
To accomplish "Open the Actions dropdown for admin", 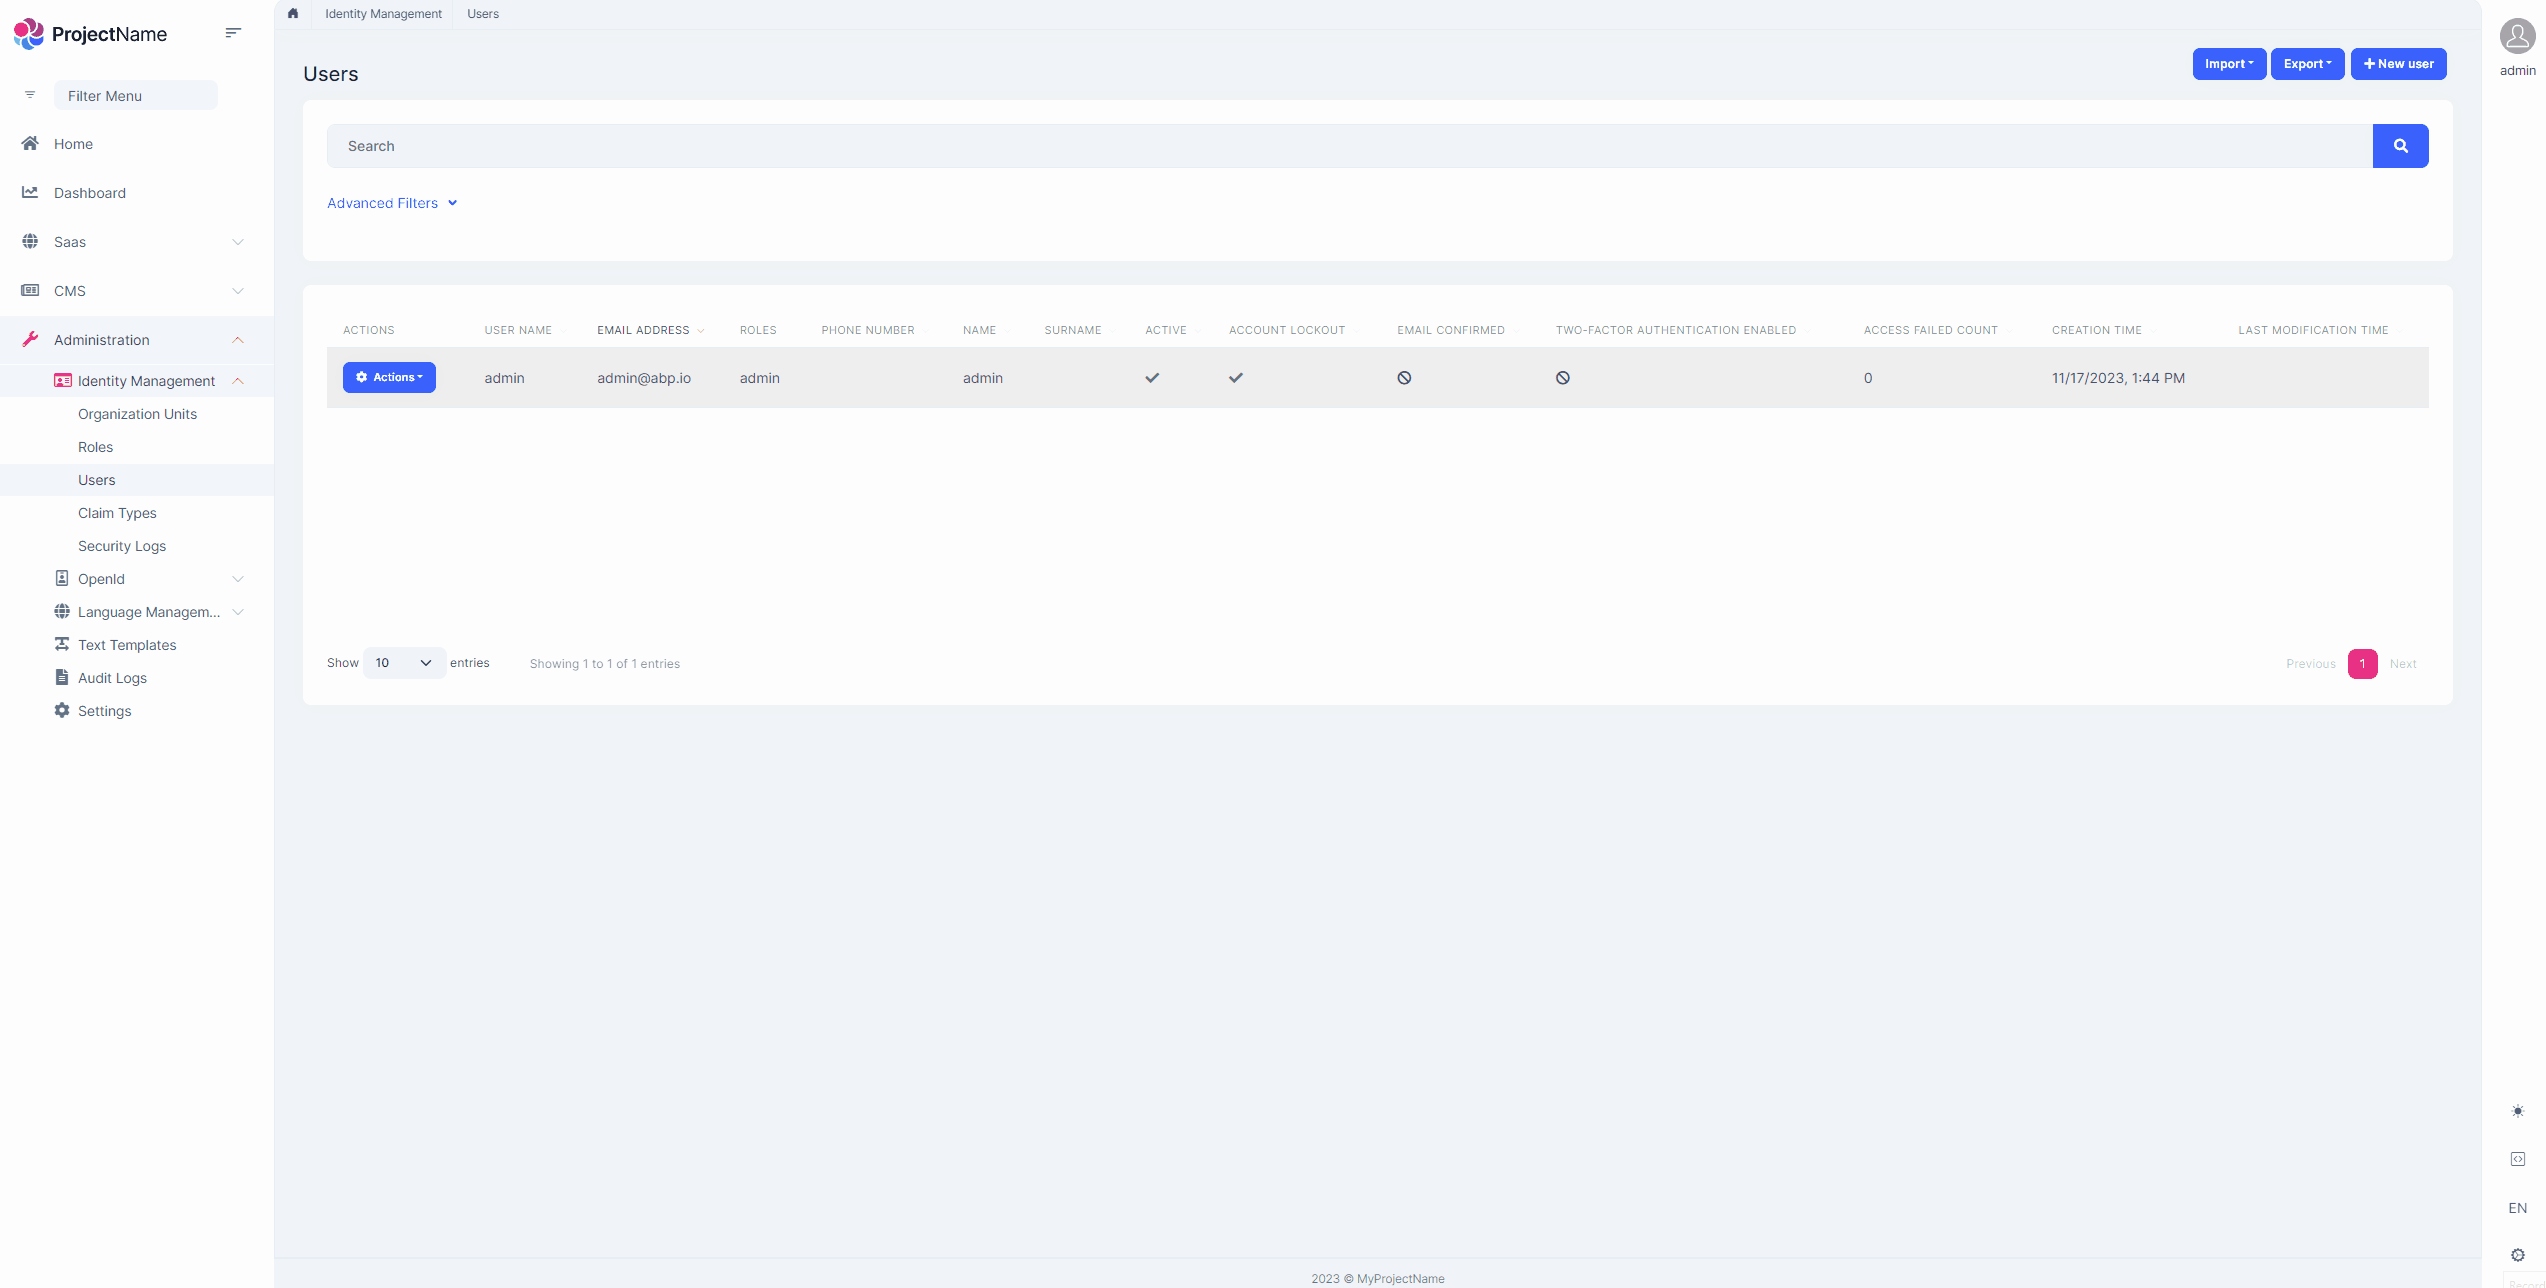I will 389,378.
